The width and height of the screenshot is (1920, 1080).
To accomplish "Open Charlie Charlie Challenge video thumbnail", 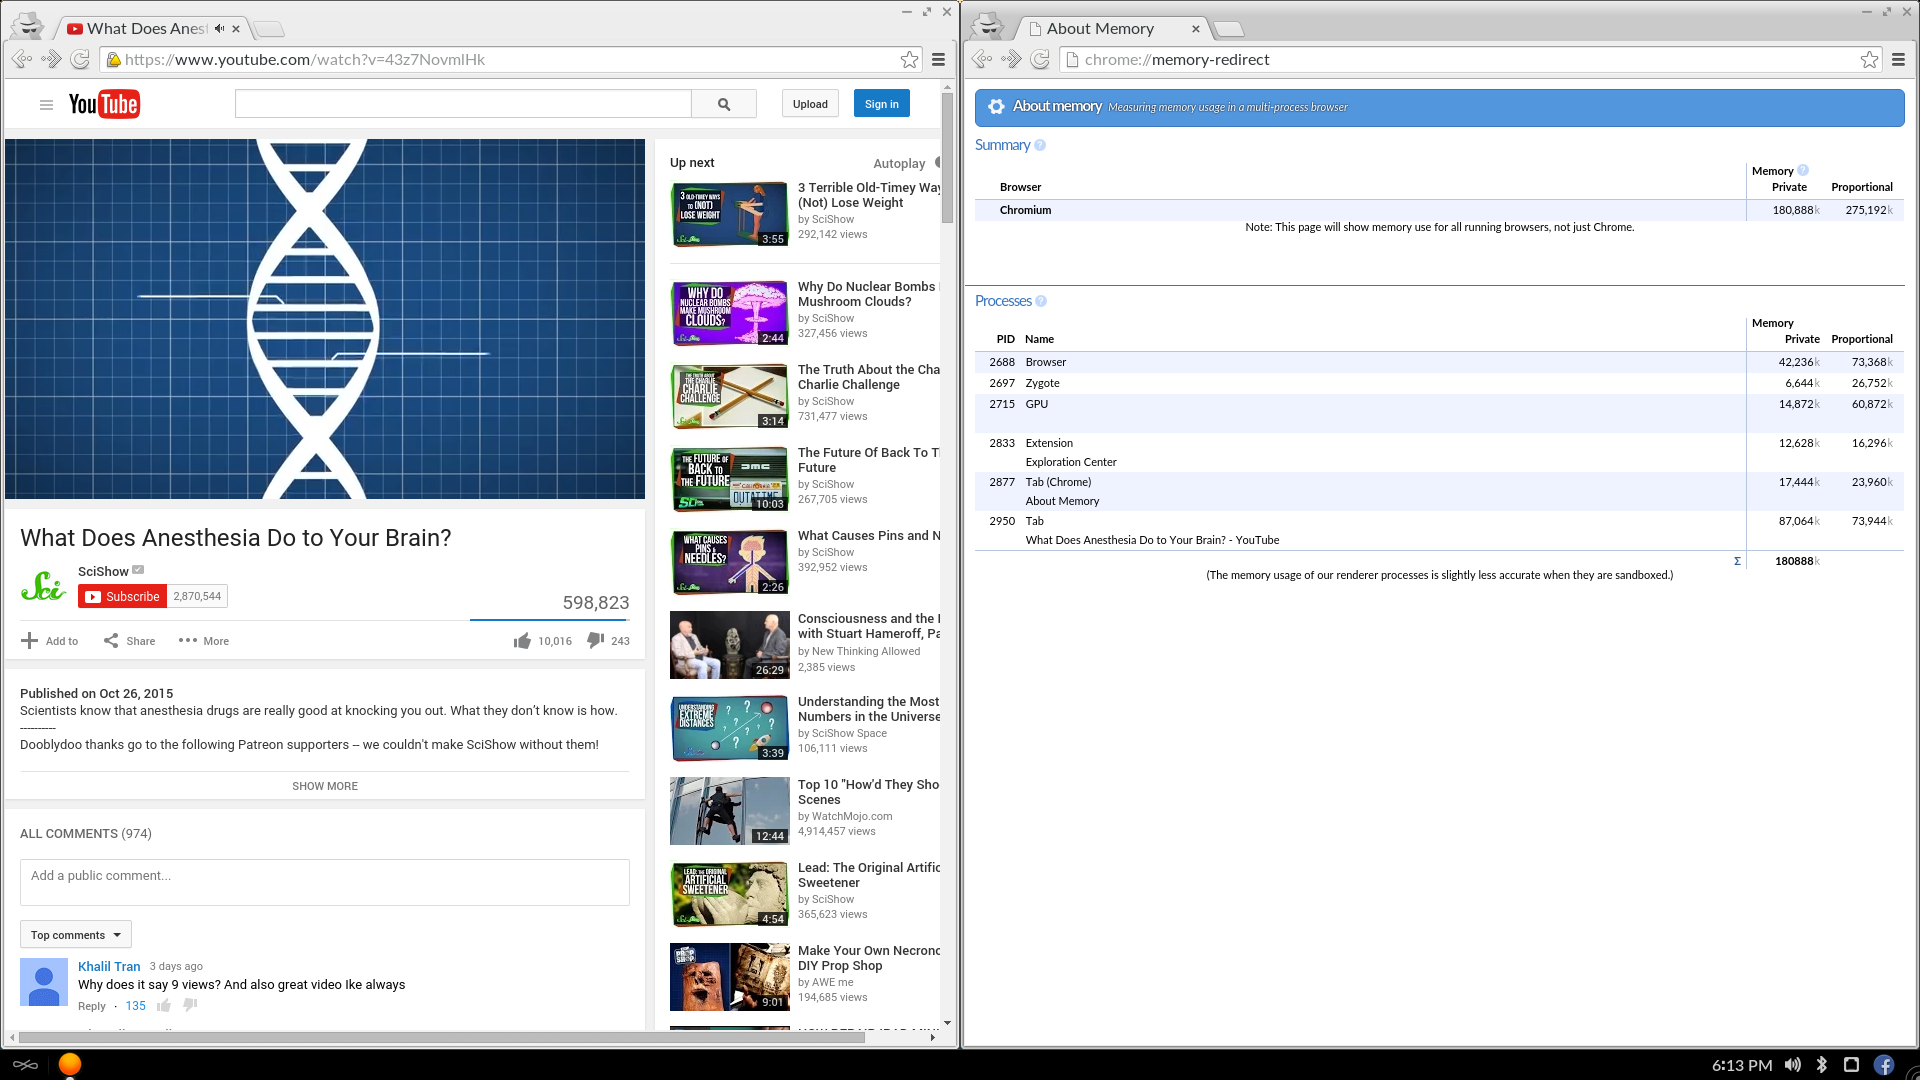I will (730, 396).
